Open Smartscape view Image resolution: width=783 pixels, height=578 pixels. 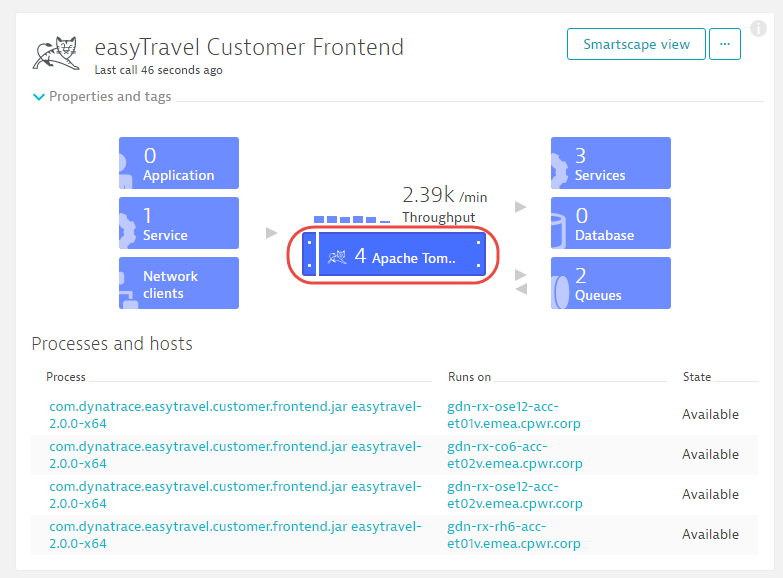click(x=636, y=44)
